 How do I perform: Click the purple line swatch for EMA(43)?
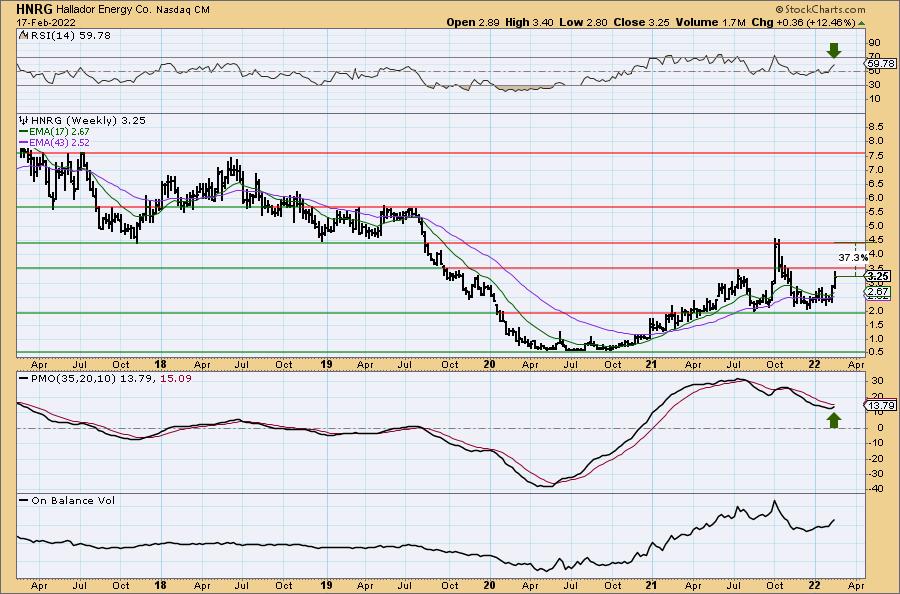pos(23,142)
